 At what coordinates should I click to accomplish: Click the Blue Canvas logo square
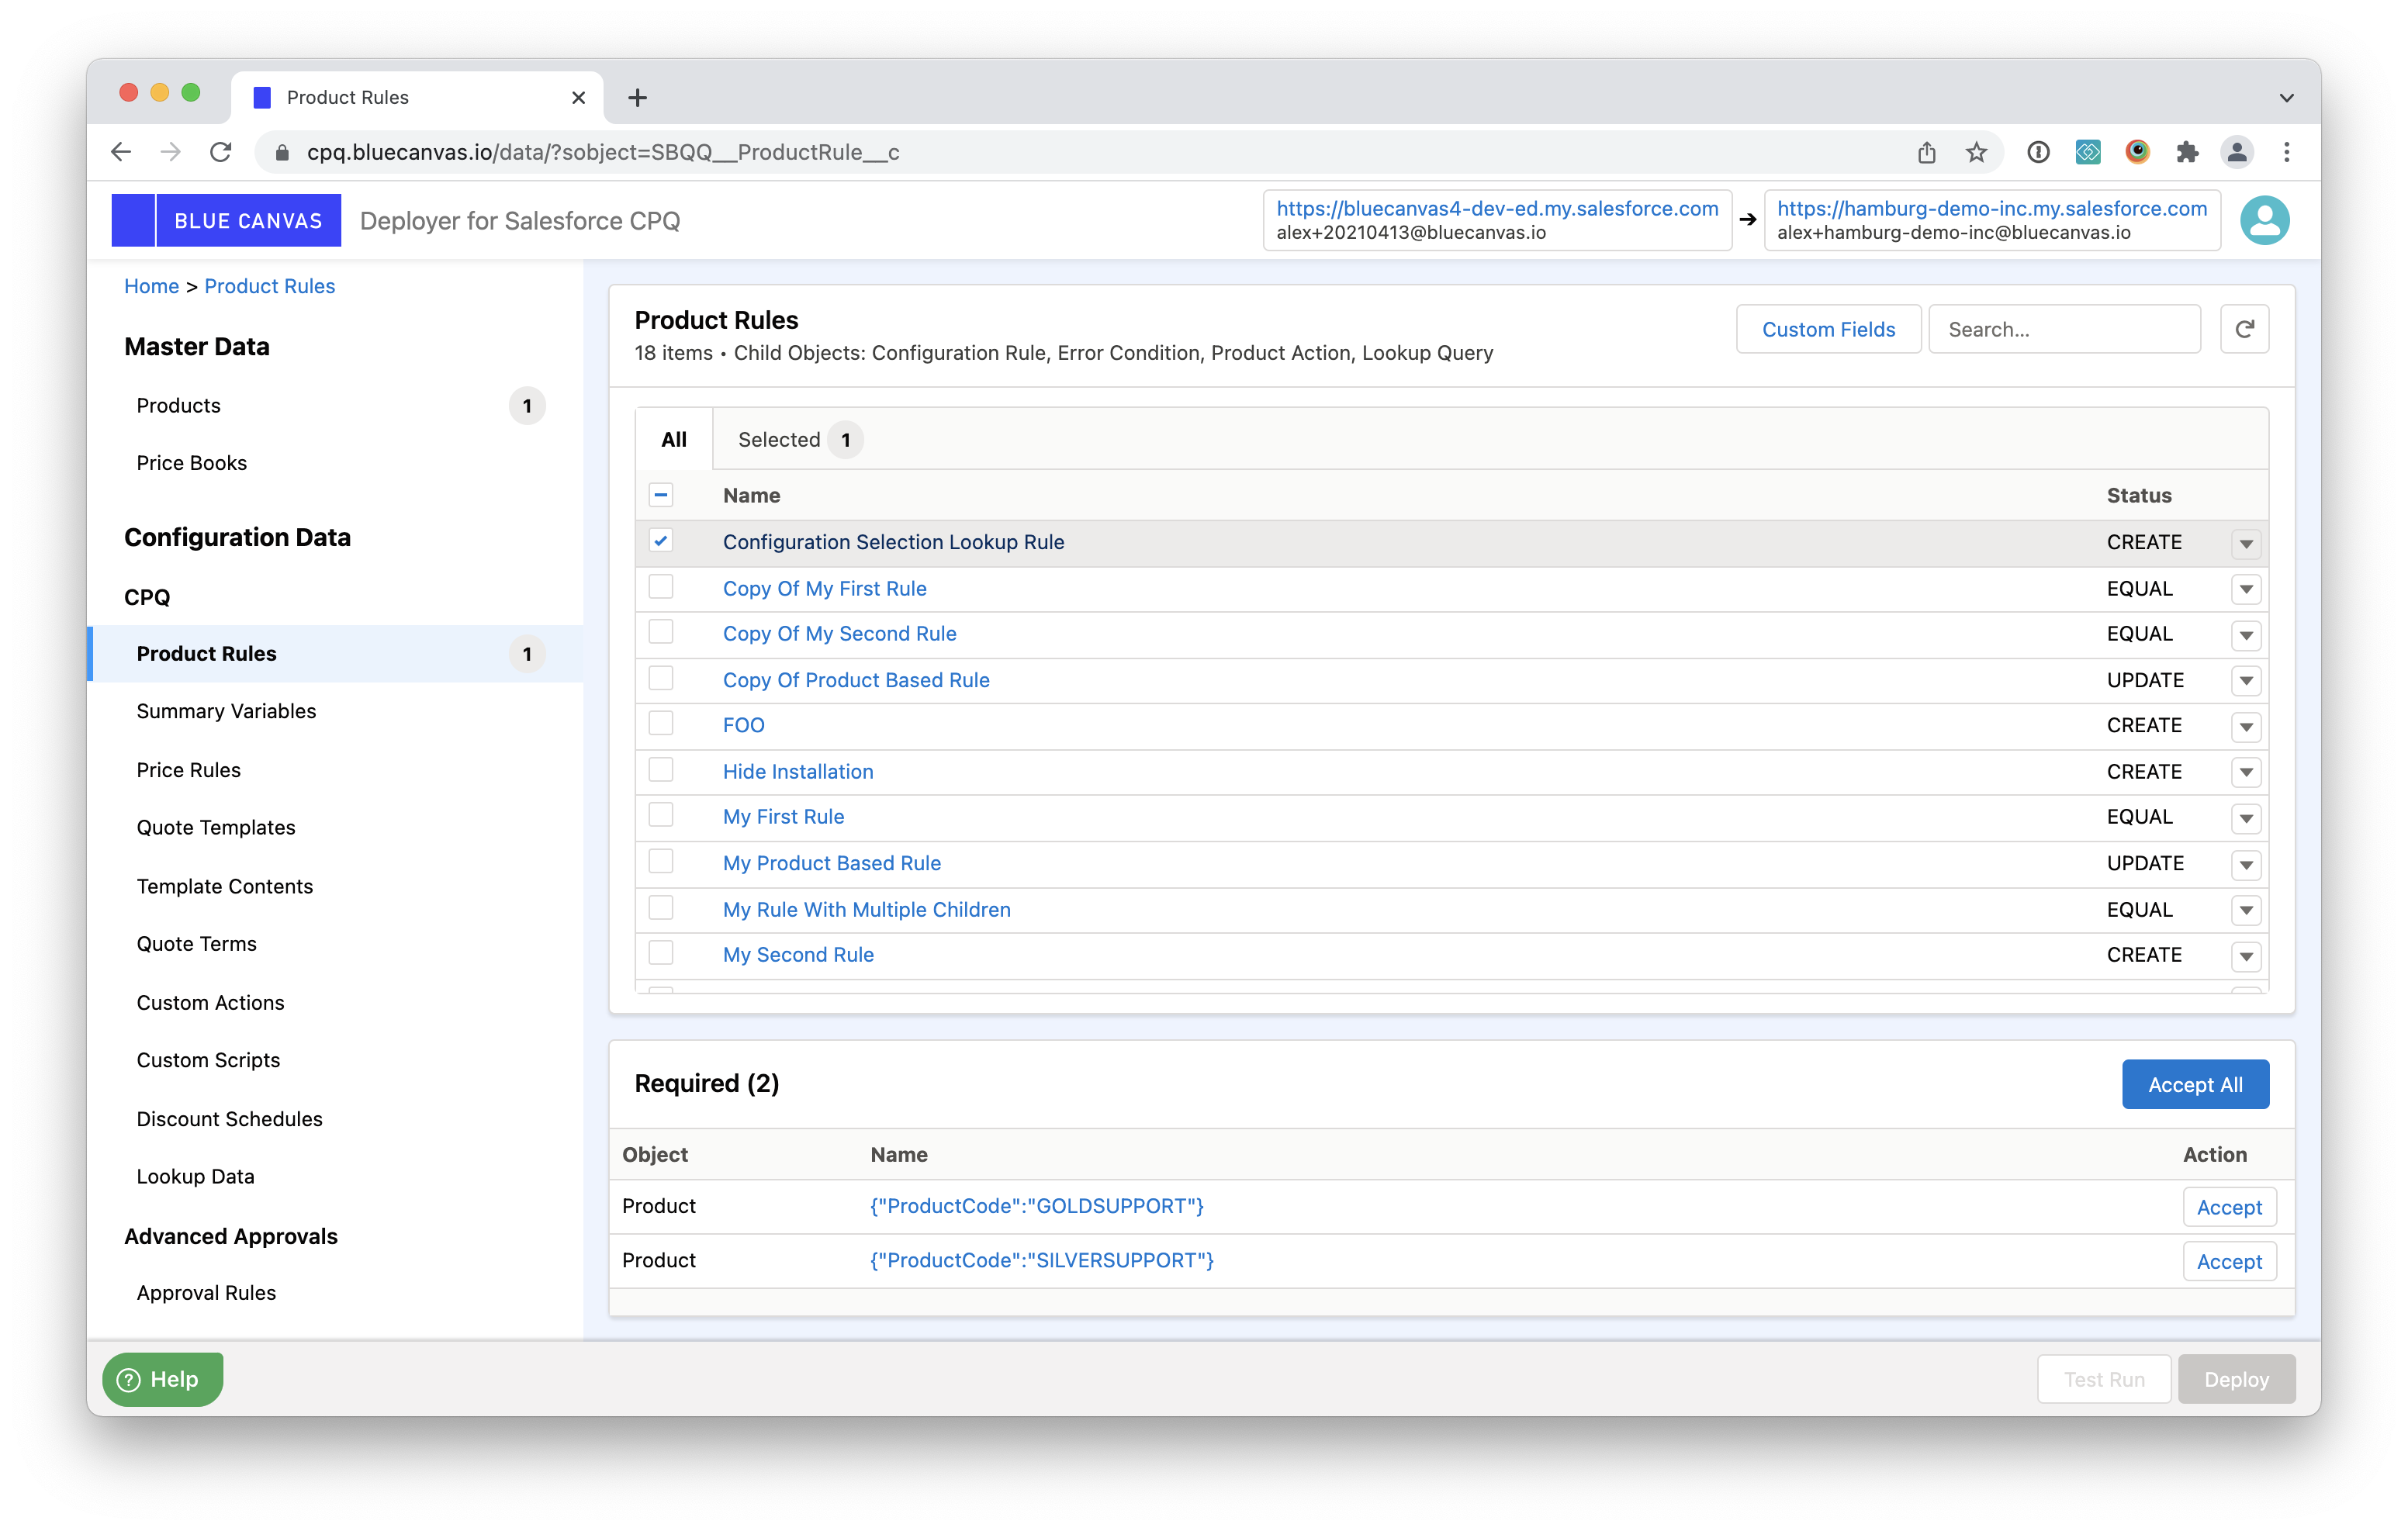tap(133, 220)
